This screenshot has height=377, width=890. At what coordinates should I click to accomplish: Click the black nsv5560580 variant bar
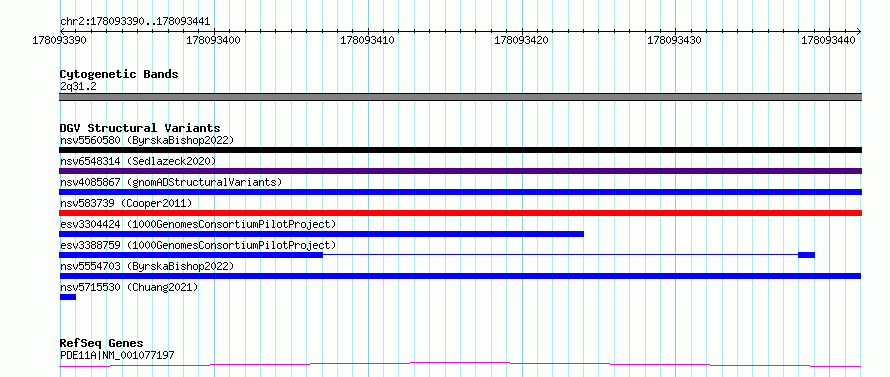[x=460, y=150]
